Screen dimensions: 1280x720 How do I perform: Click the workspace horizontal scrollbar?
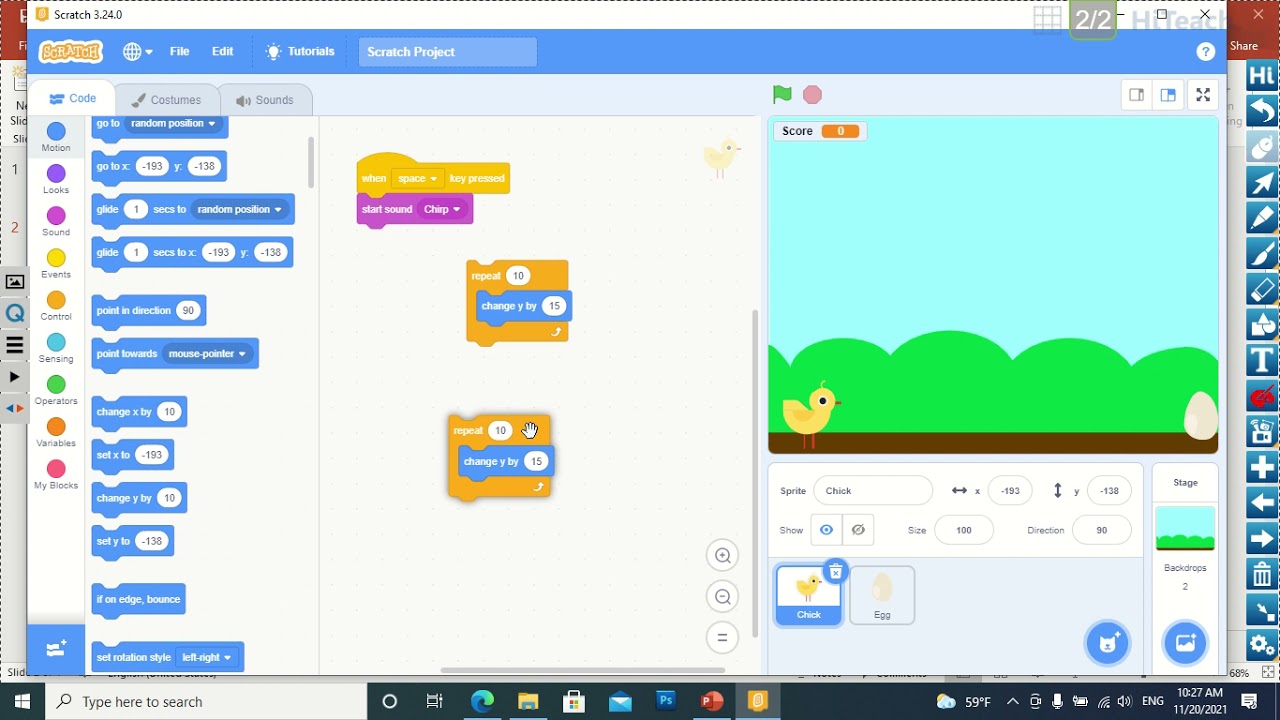[582, 670]
